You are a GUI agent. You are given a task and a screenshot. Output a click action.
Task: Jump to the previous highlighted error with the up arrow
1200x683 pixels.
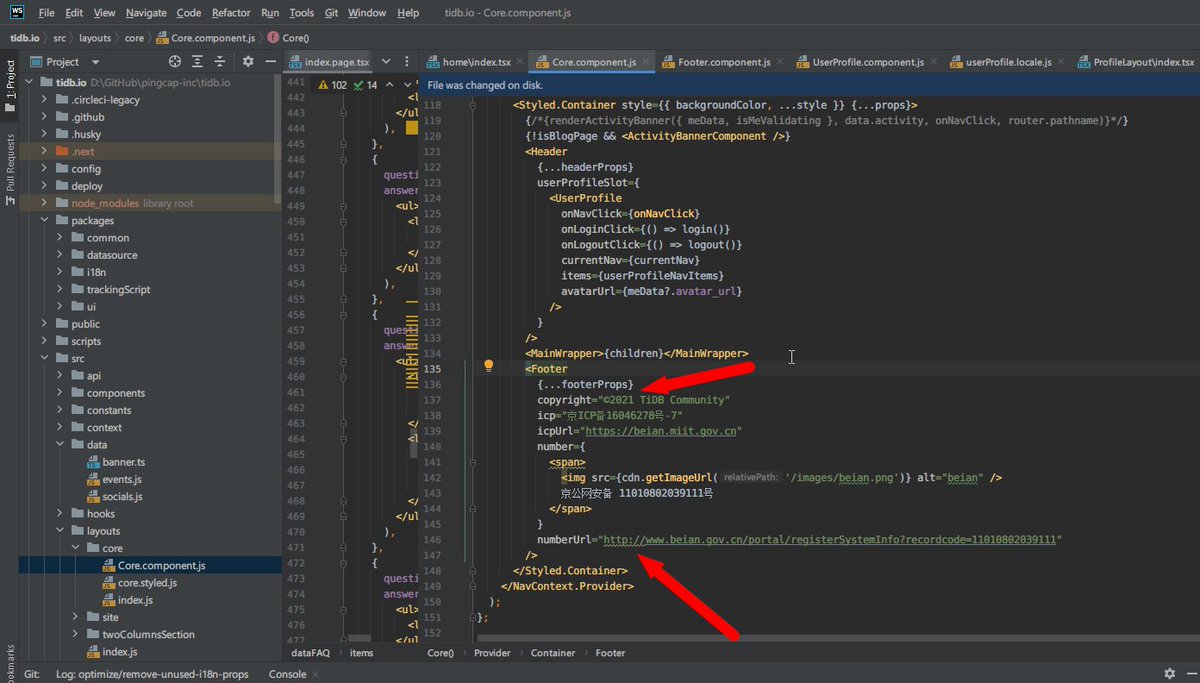392,85
